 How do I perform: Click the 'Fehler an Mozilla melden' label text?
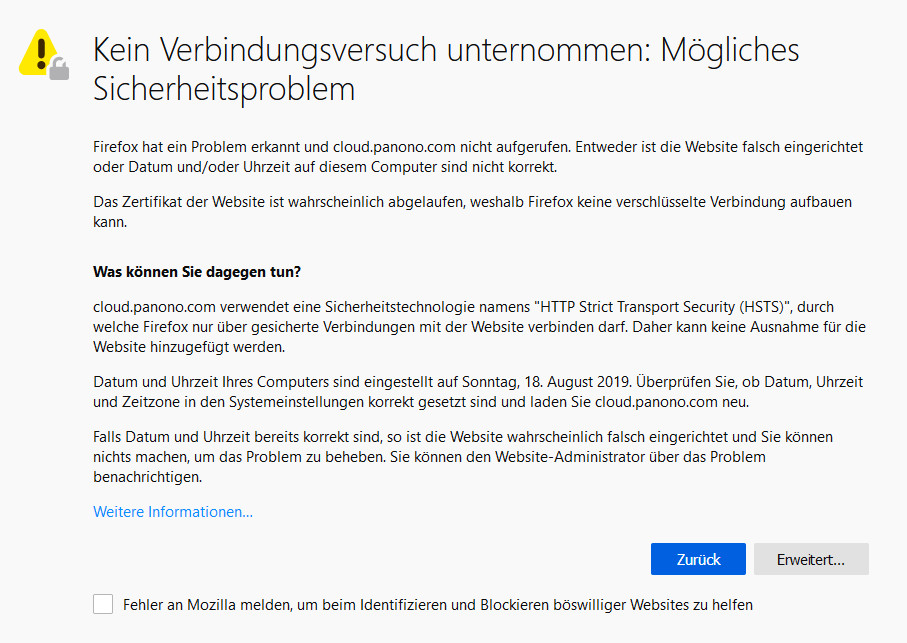(437, 604)
